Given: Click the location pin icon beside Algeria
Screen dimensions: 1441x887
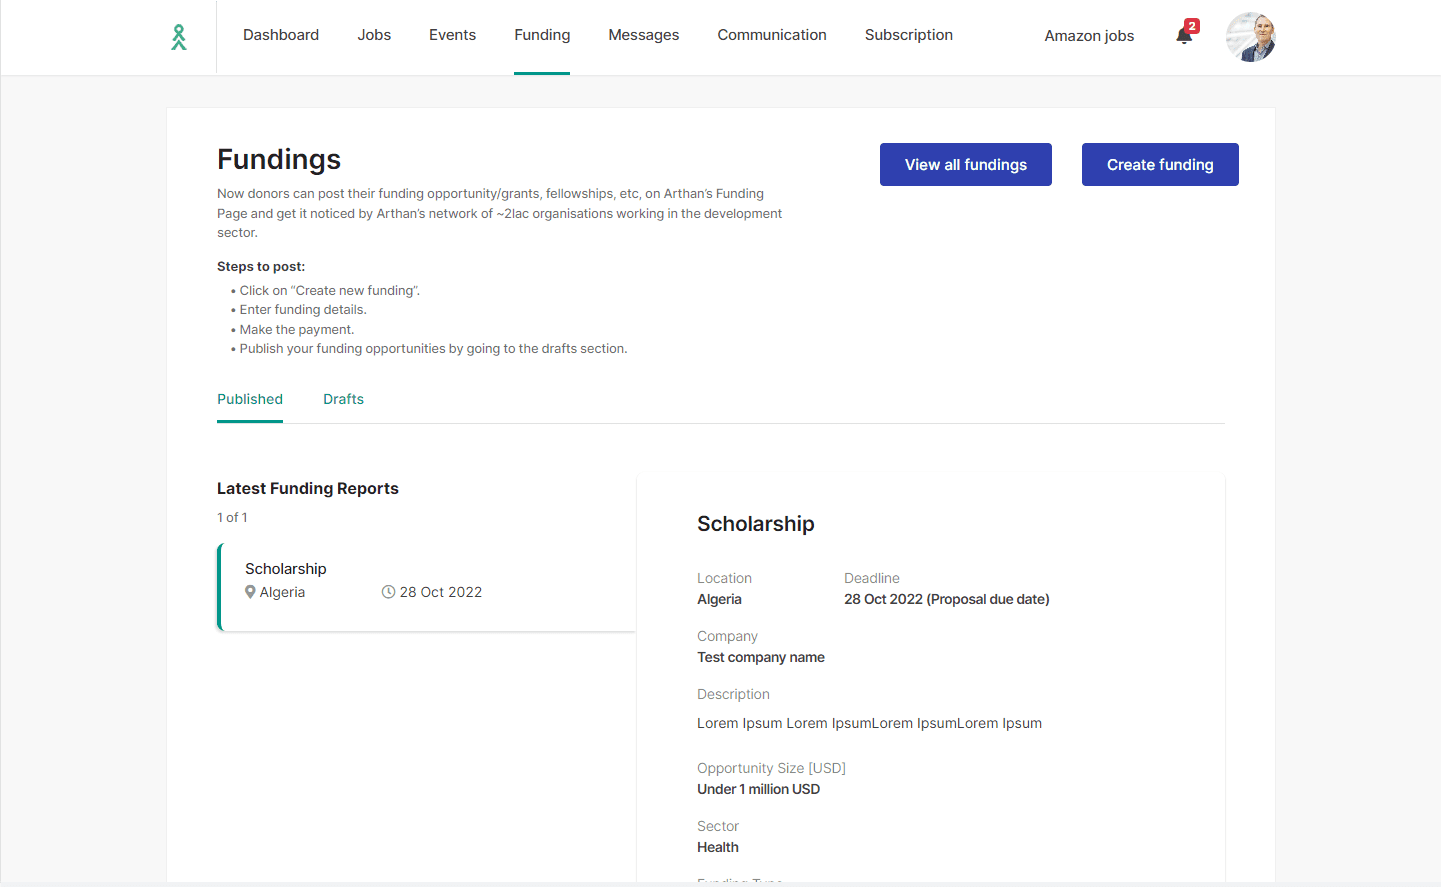Looking at the screenshot, I should [x=250, y=592].
